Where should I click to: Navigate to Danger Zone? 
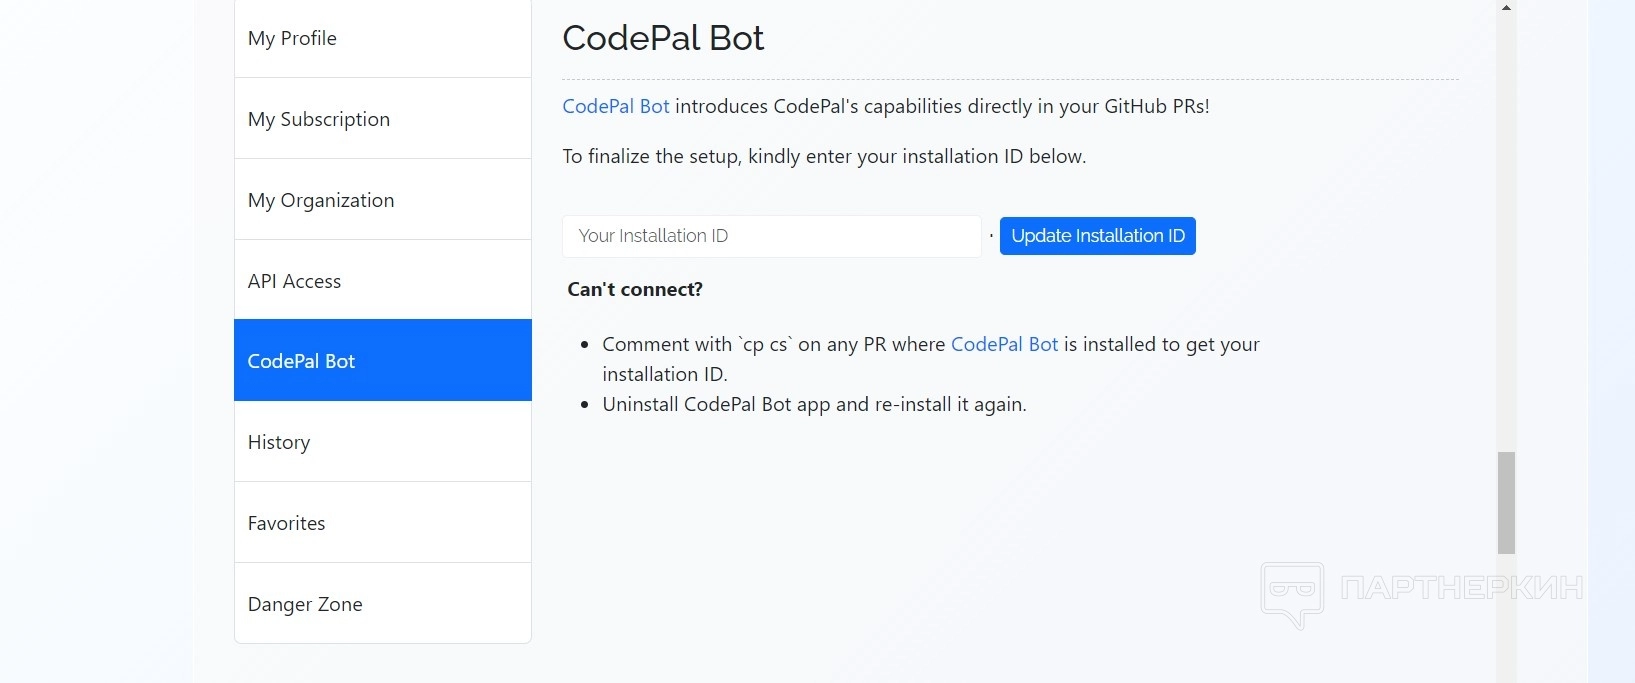point(382,604)
